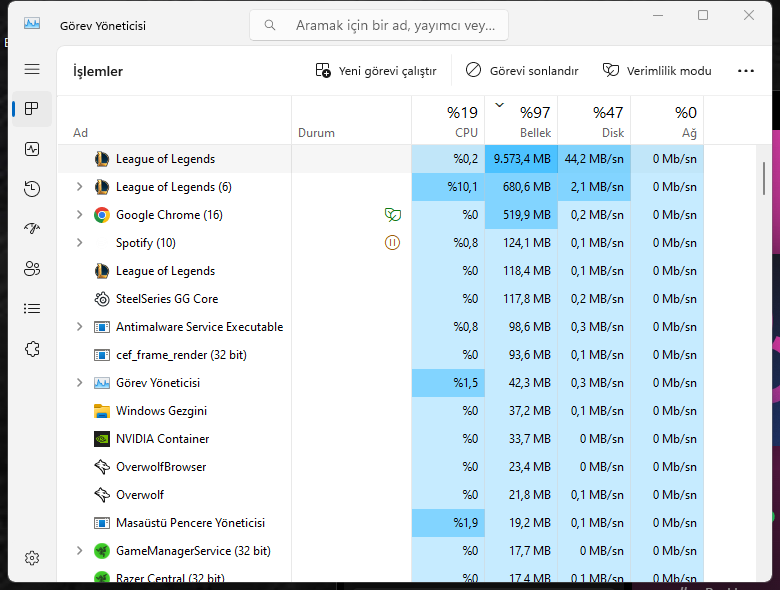Viewport: 780px width, 590px height.
Task: Select League of Legends row with 118,4 MB
Action: pos(381,271)
